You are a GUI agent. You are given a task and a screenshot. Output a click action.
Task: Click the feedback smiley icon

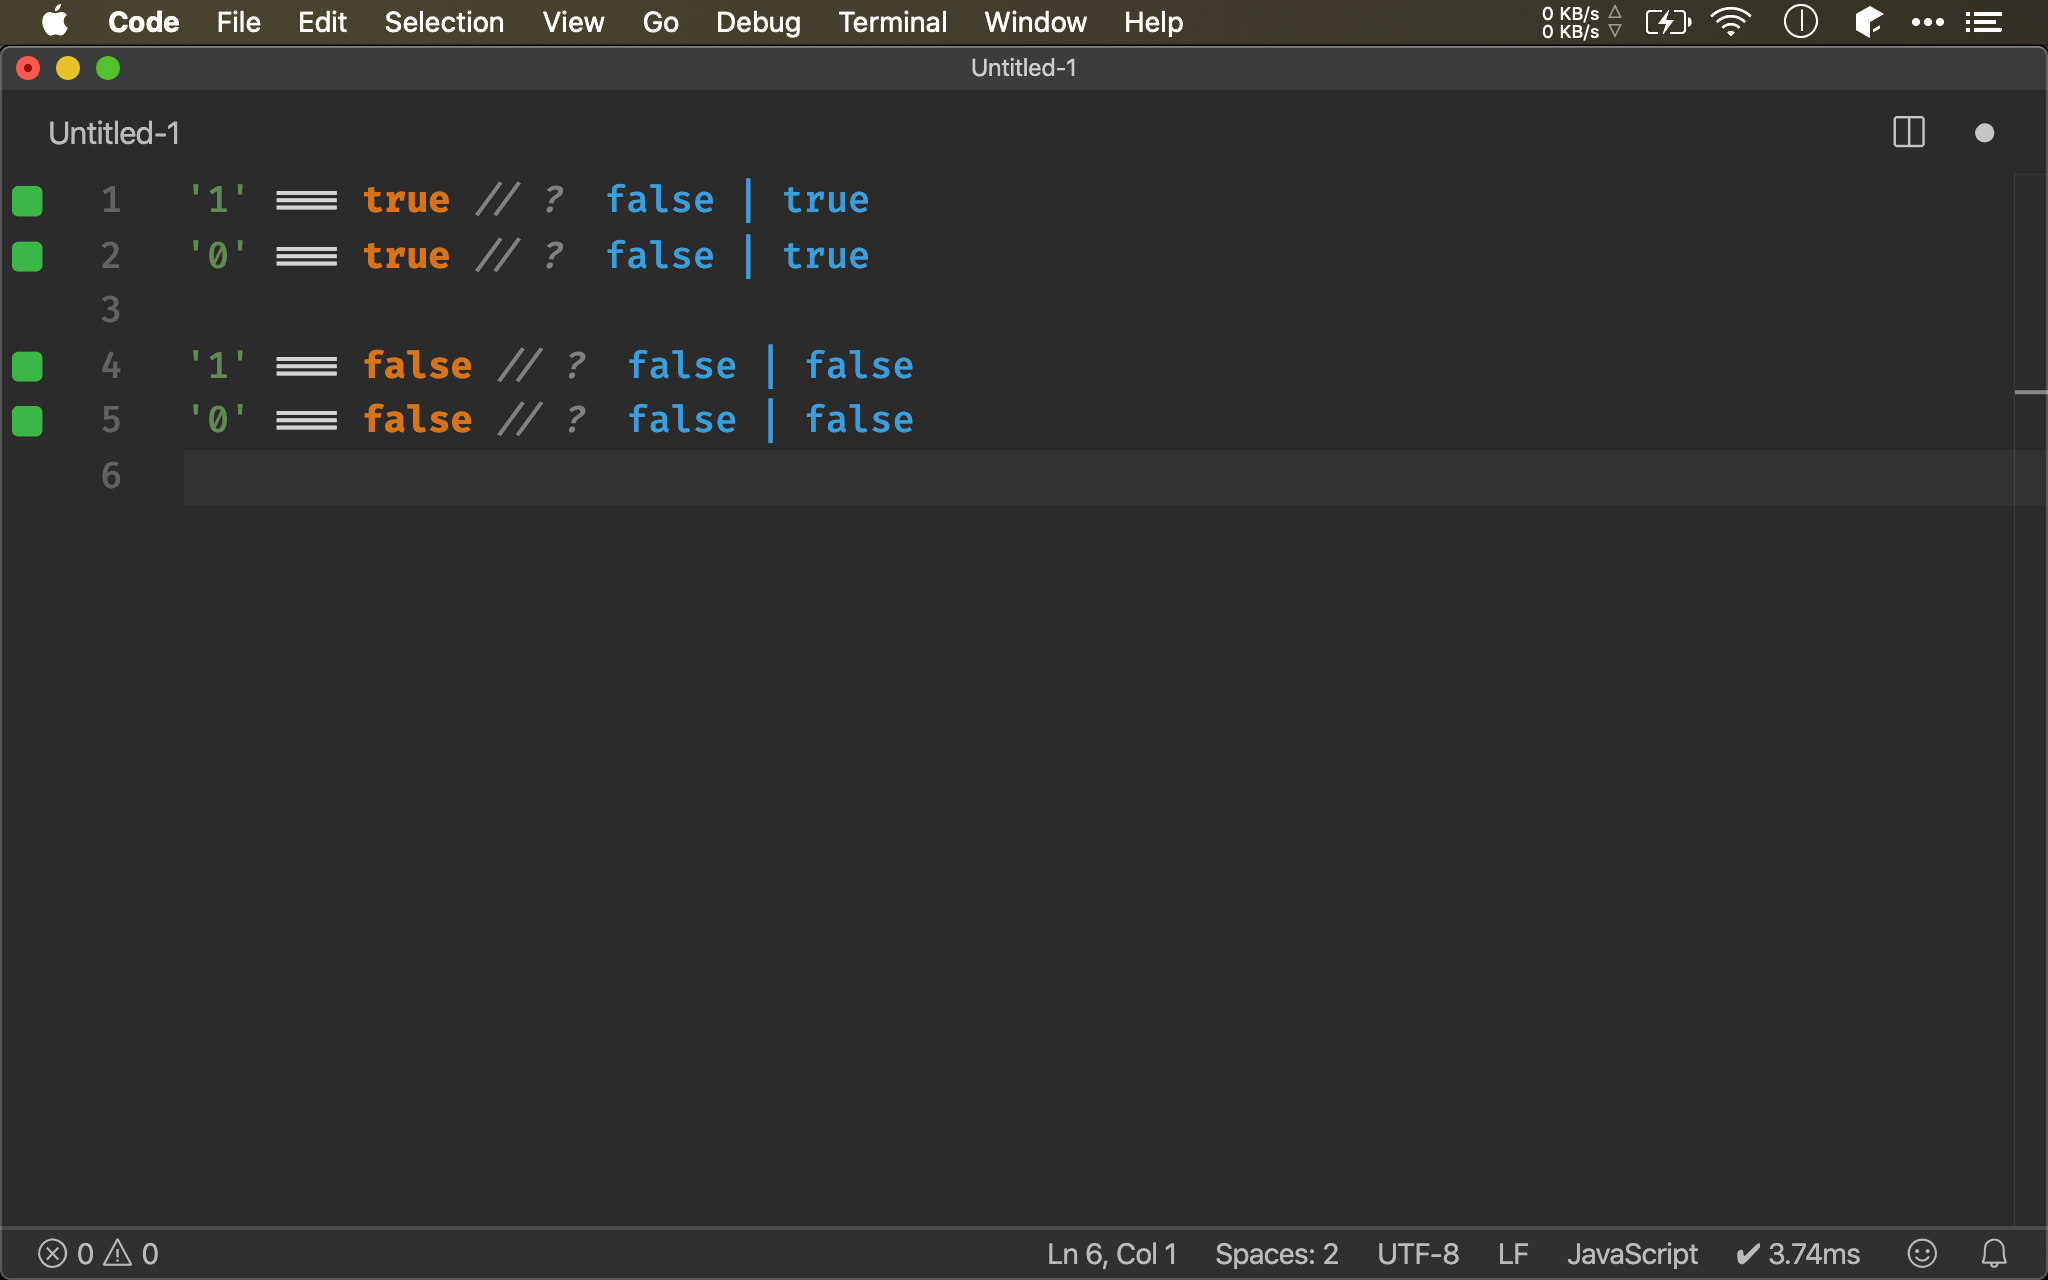(x=1922, y=1253)
